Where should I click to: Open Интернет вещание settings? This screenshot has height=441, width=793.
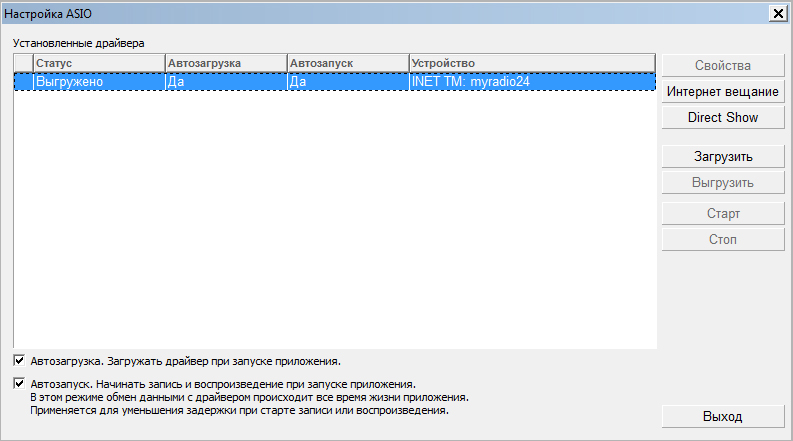[x=722, y=92]
